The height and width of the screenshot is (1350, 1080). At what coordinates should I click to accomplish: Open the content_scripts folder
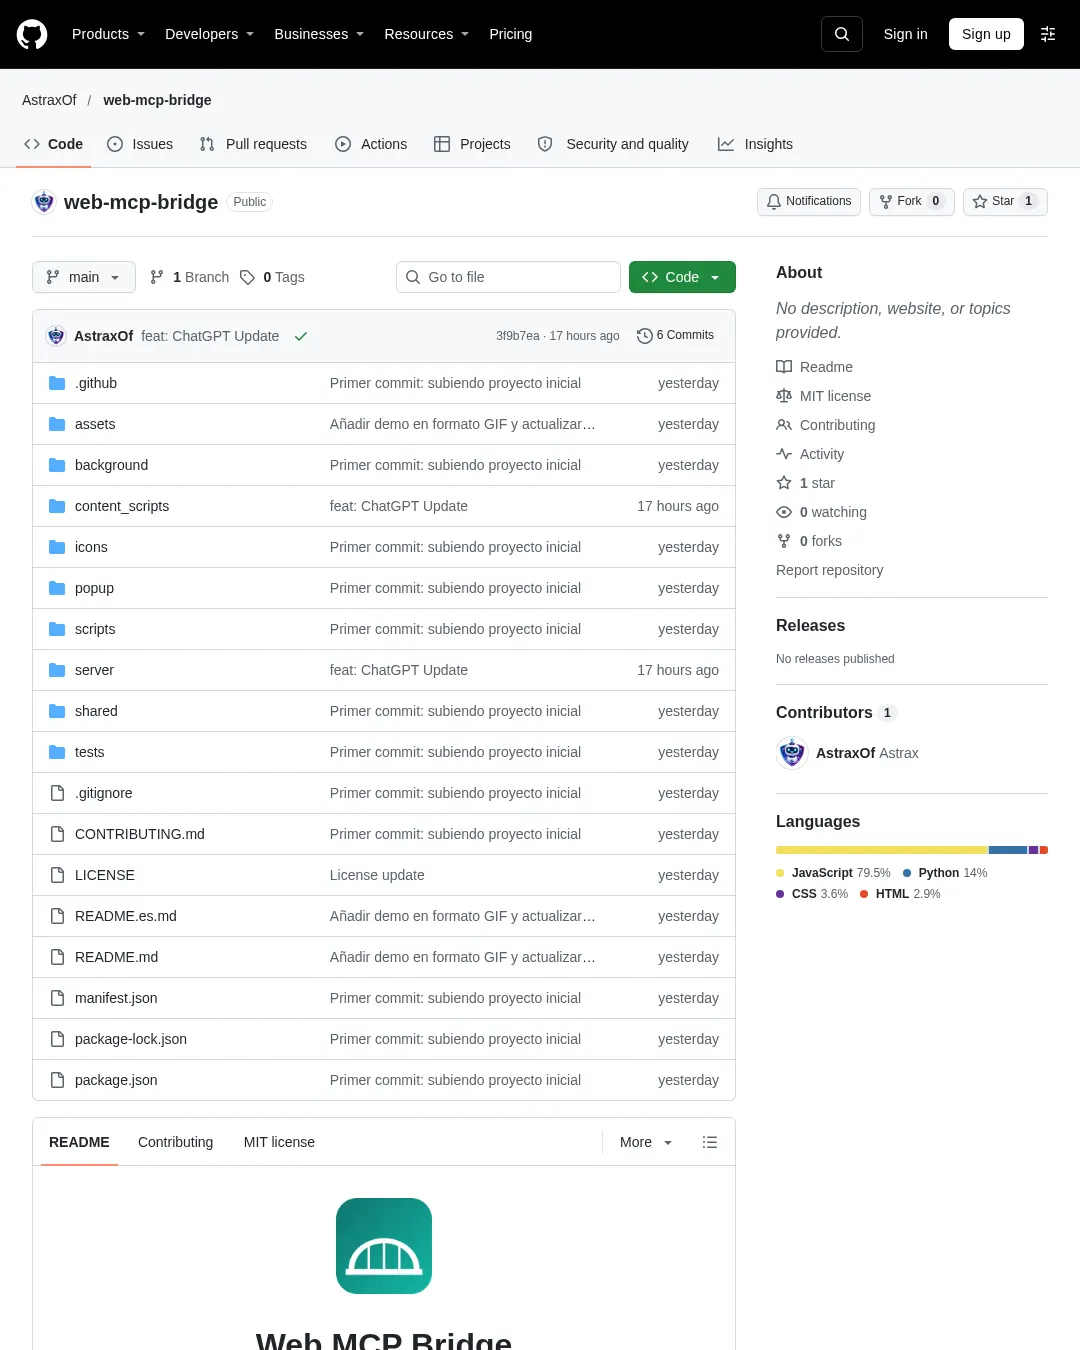point(122,506)
